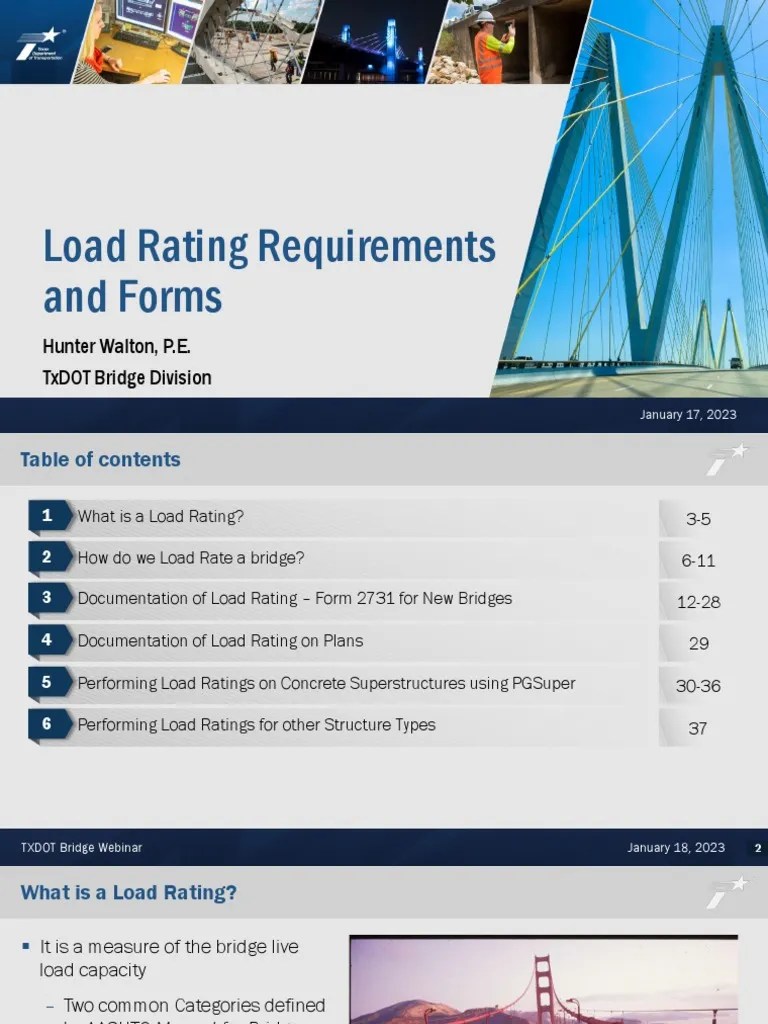
Task: Click 'It is a measure of the bridge live load capacity' bullet
Action: 168,958
